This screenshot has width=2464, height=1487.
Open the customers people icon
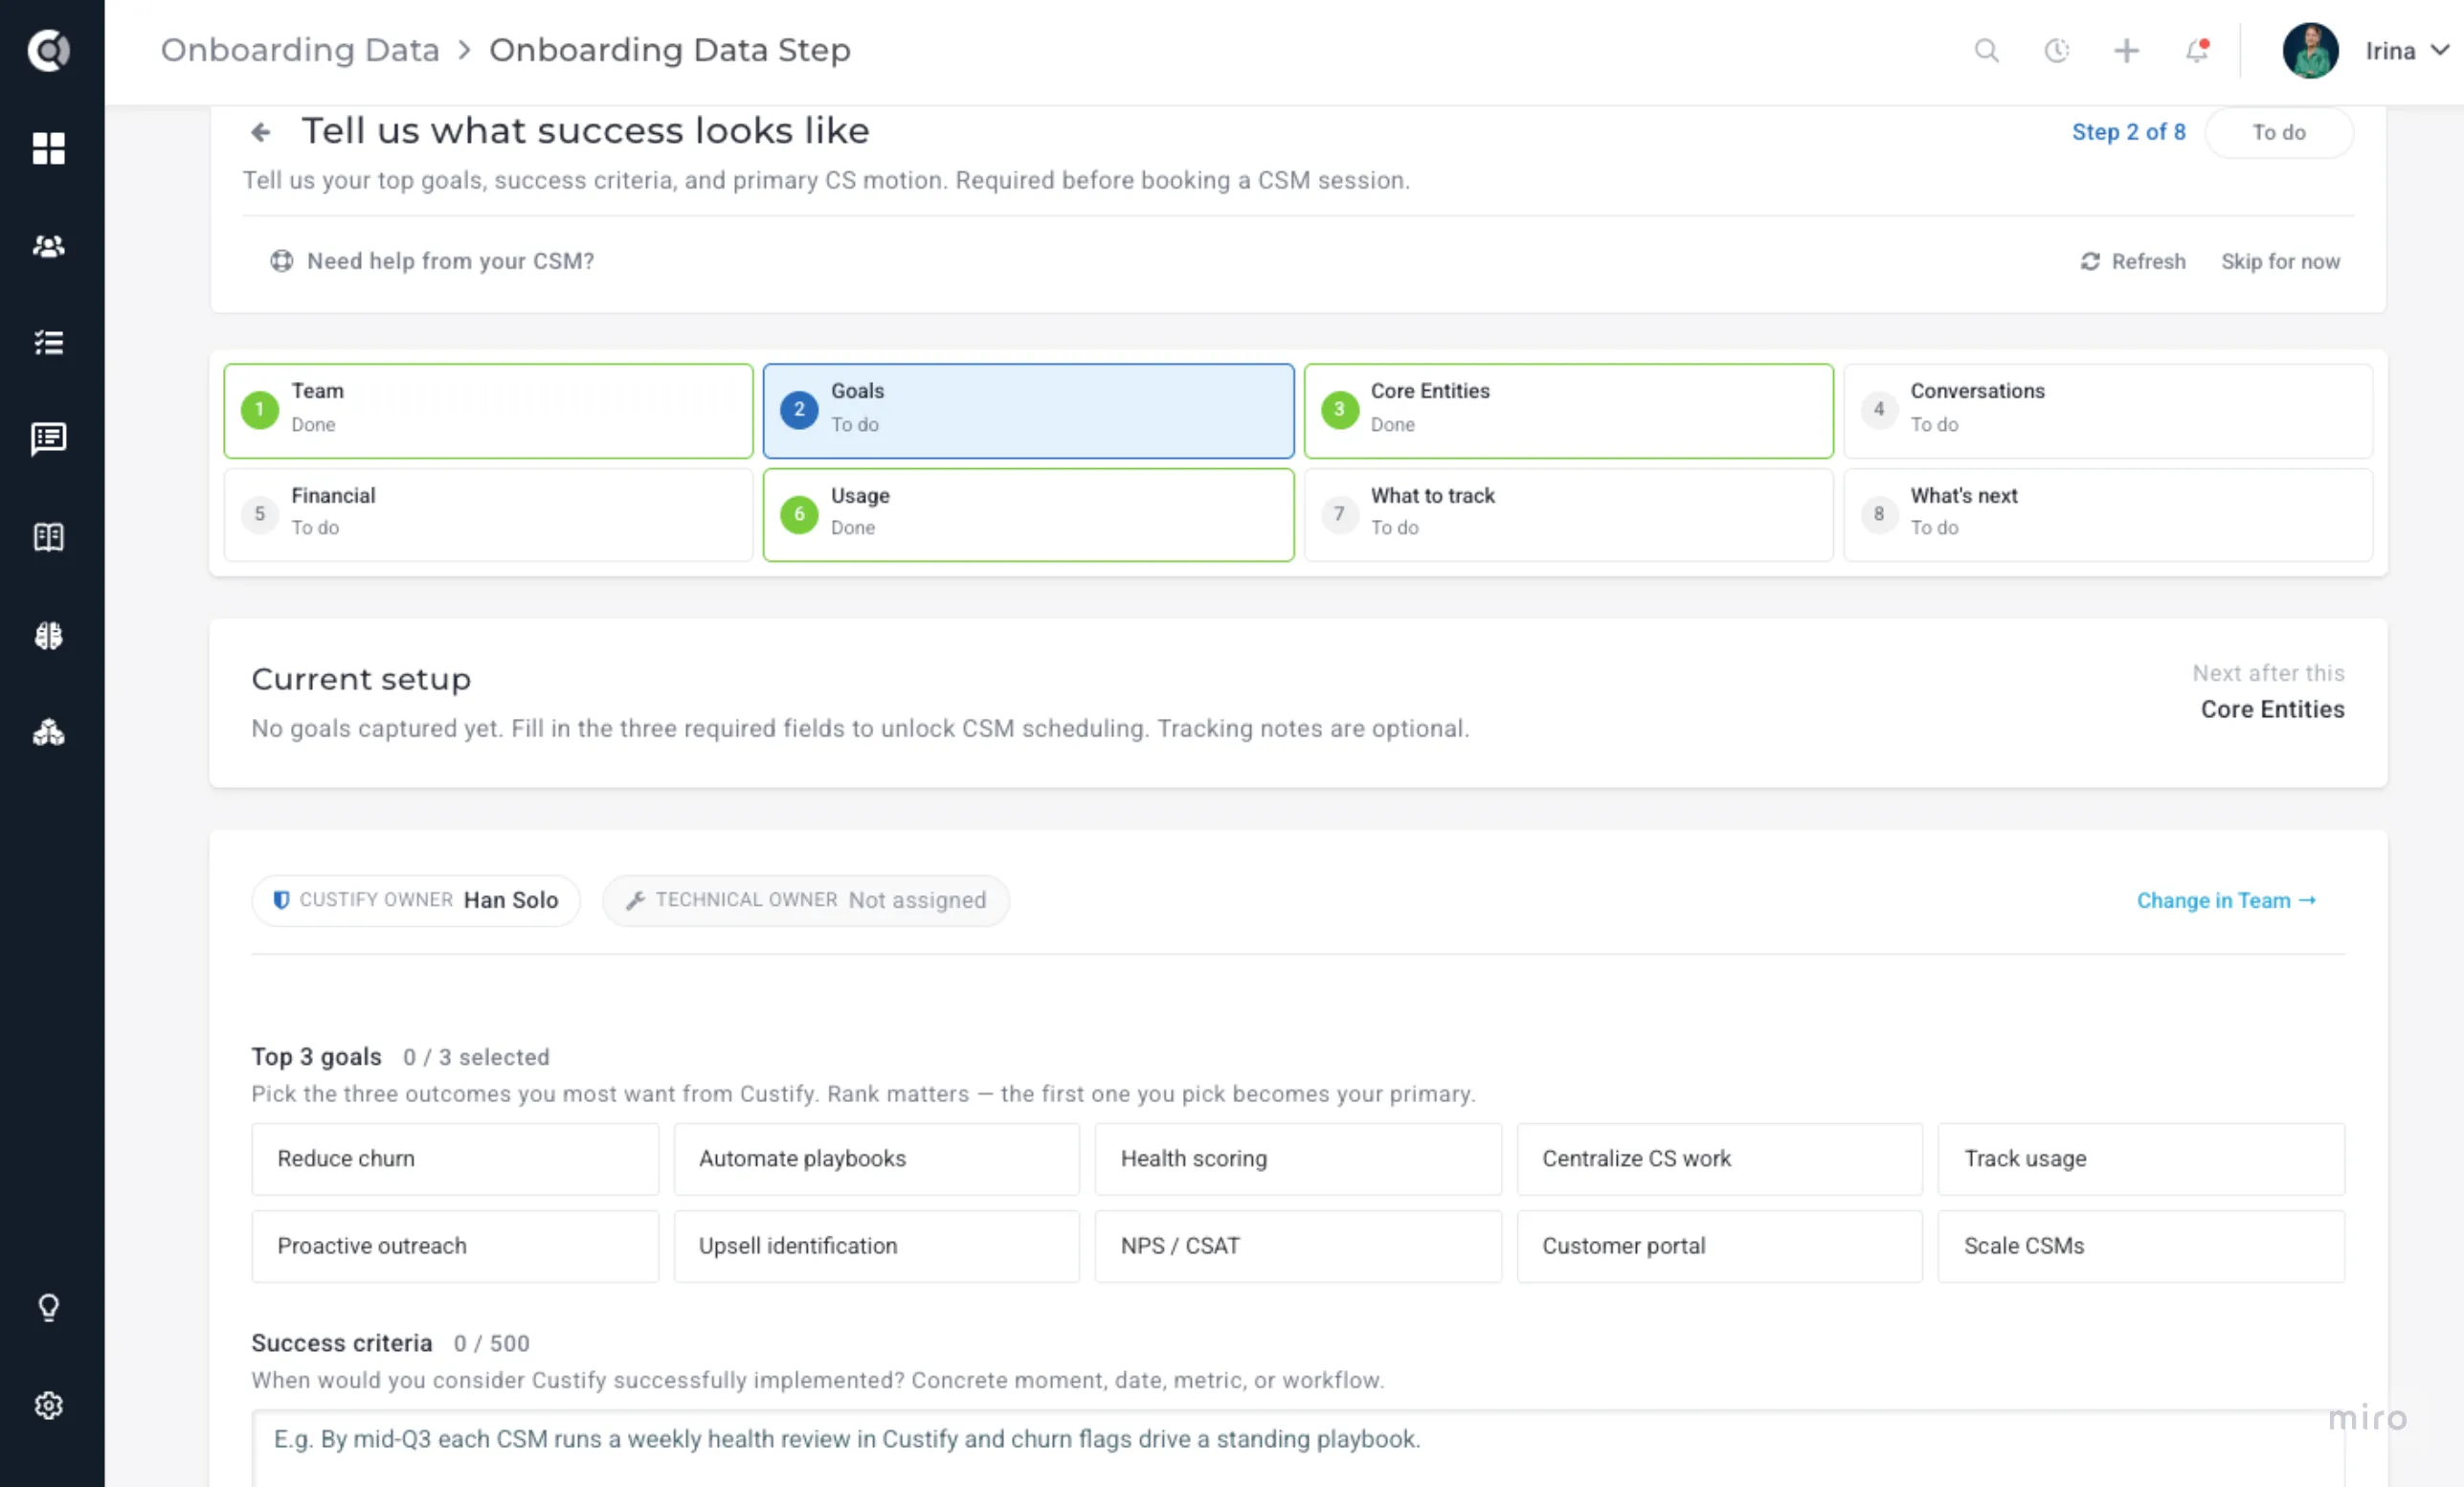pos(48,246)
